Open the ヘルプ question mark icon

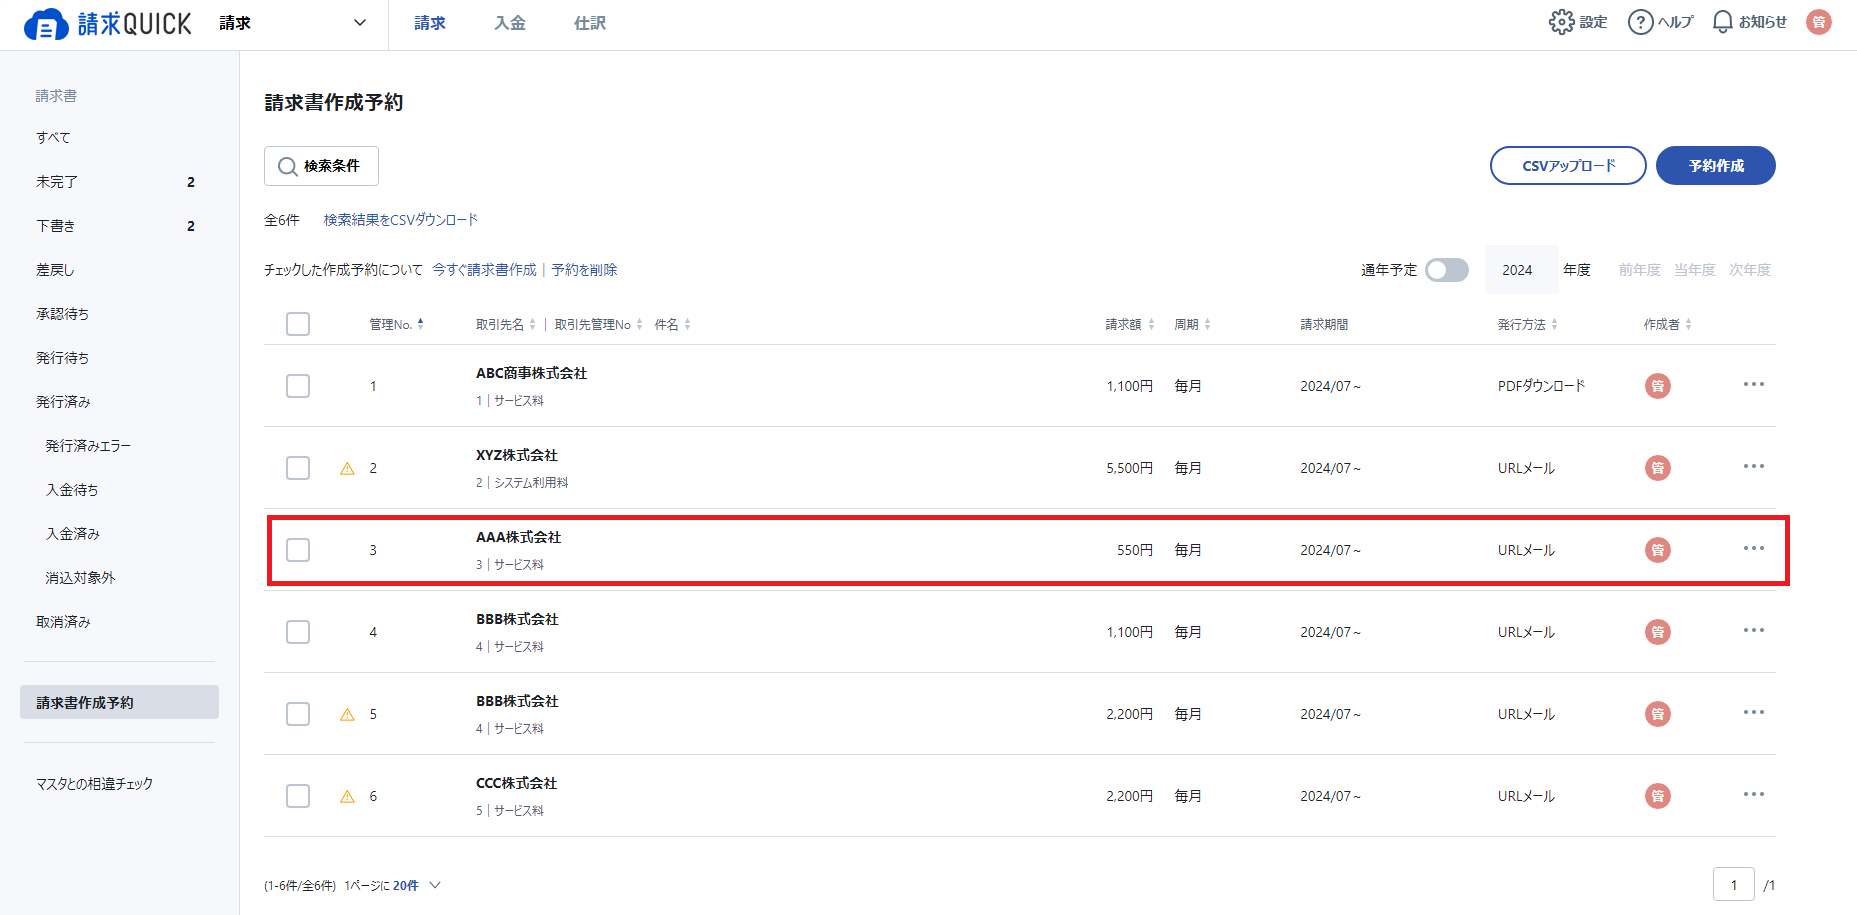pos(1640,22)
